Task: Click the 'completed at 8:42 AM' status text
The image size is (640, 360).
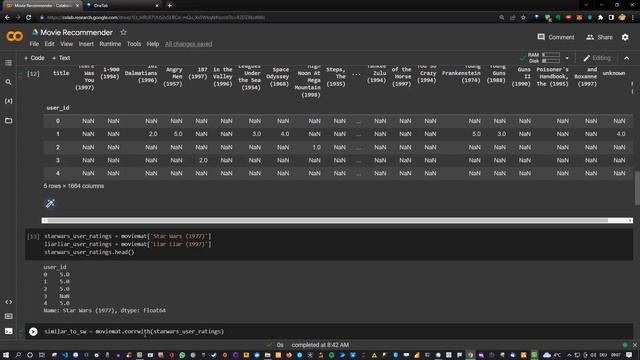Action: tap(320, 345)
